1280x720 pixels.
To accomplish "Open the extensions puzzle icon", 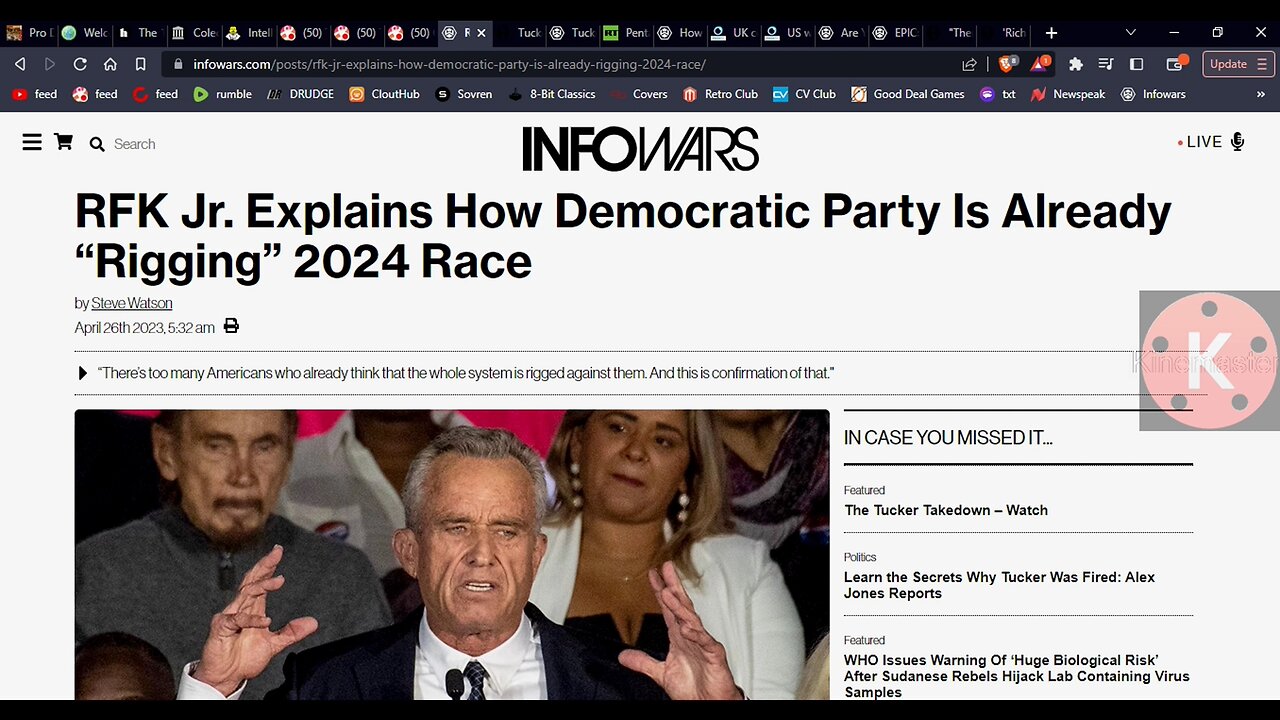I will pos(1076,64).
